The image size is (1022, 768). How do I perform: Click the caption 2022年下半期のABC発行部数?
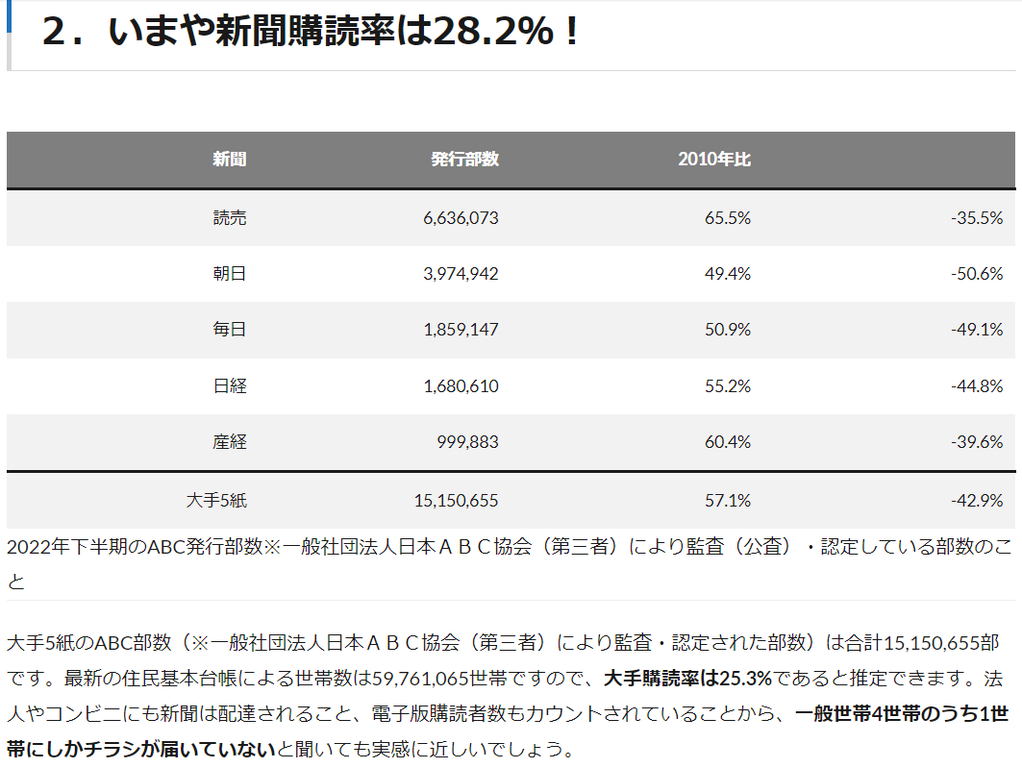(135, 546)
